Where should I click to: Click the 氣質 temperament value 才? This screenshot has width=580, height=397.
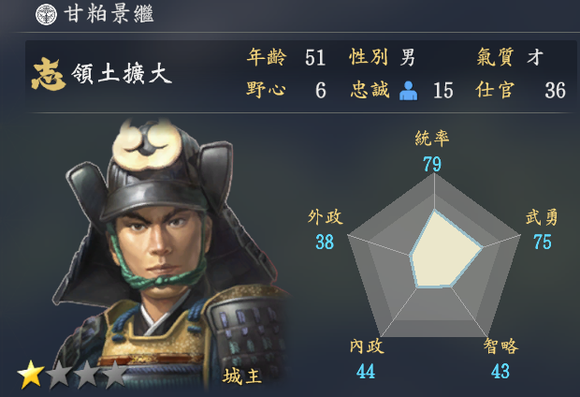pyautogui.click(x=535, y=58)
